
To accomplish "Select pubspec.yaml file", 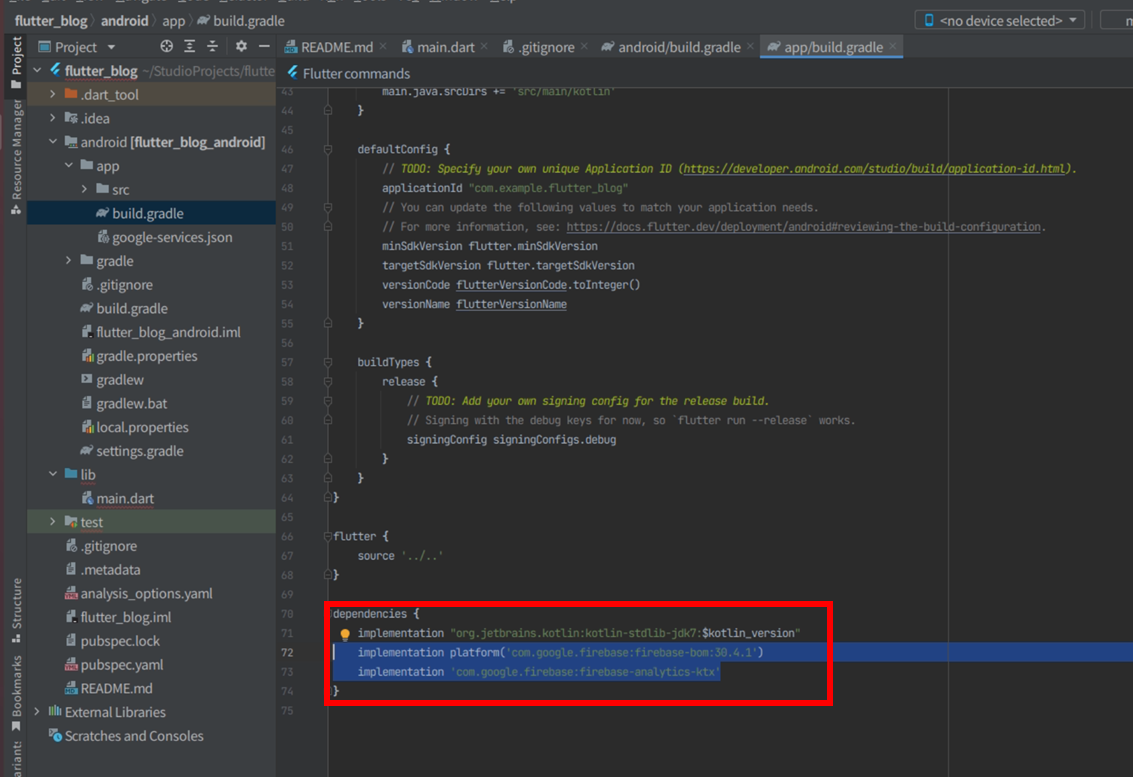I will 114,665.
